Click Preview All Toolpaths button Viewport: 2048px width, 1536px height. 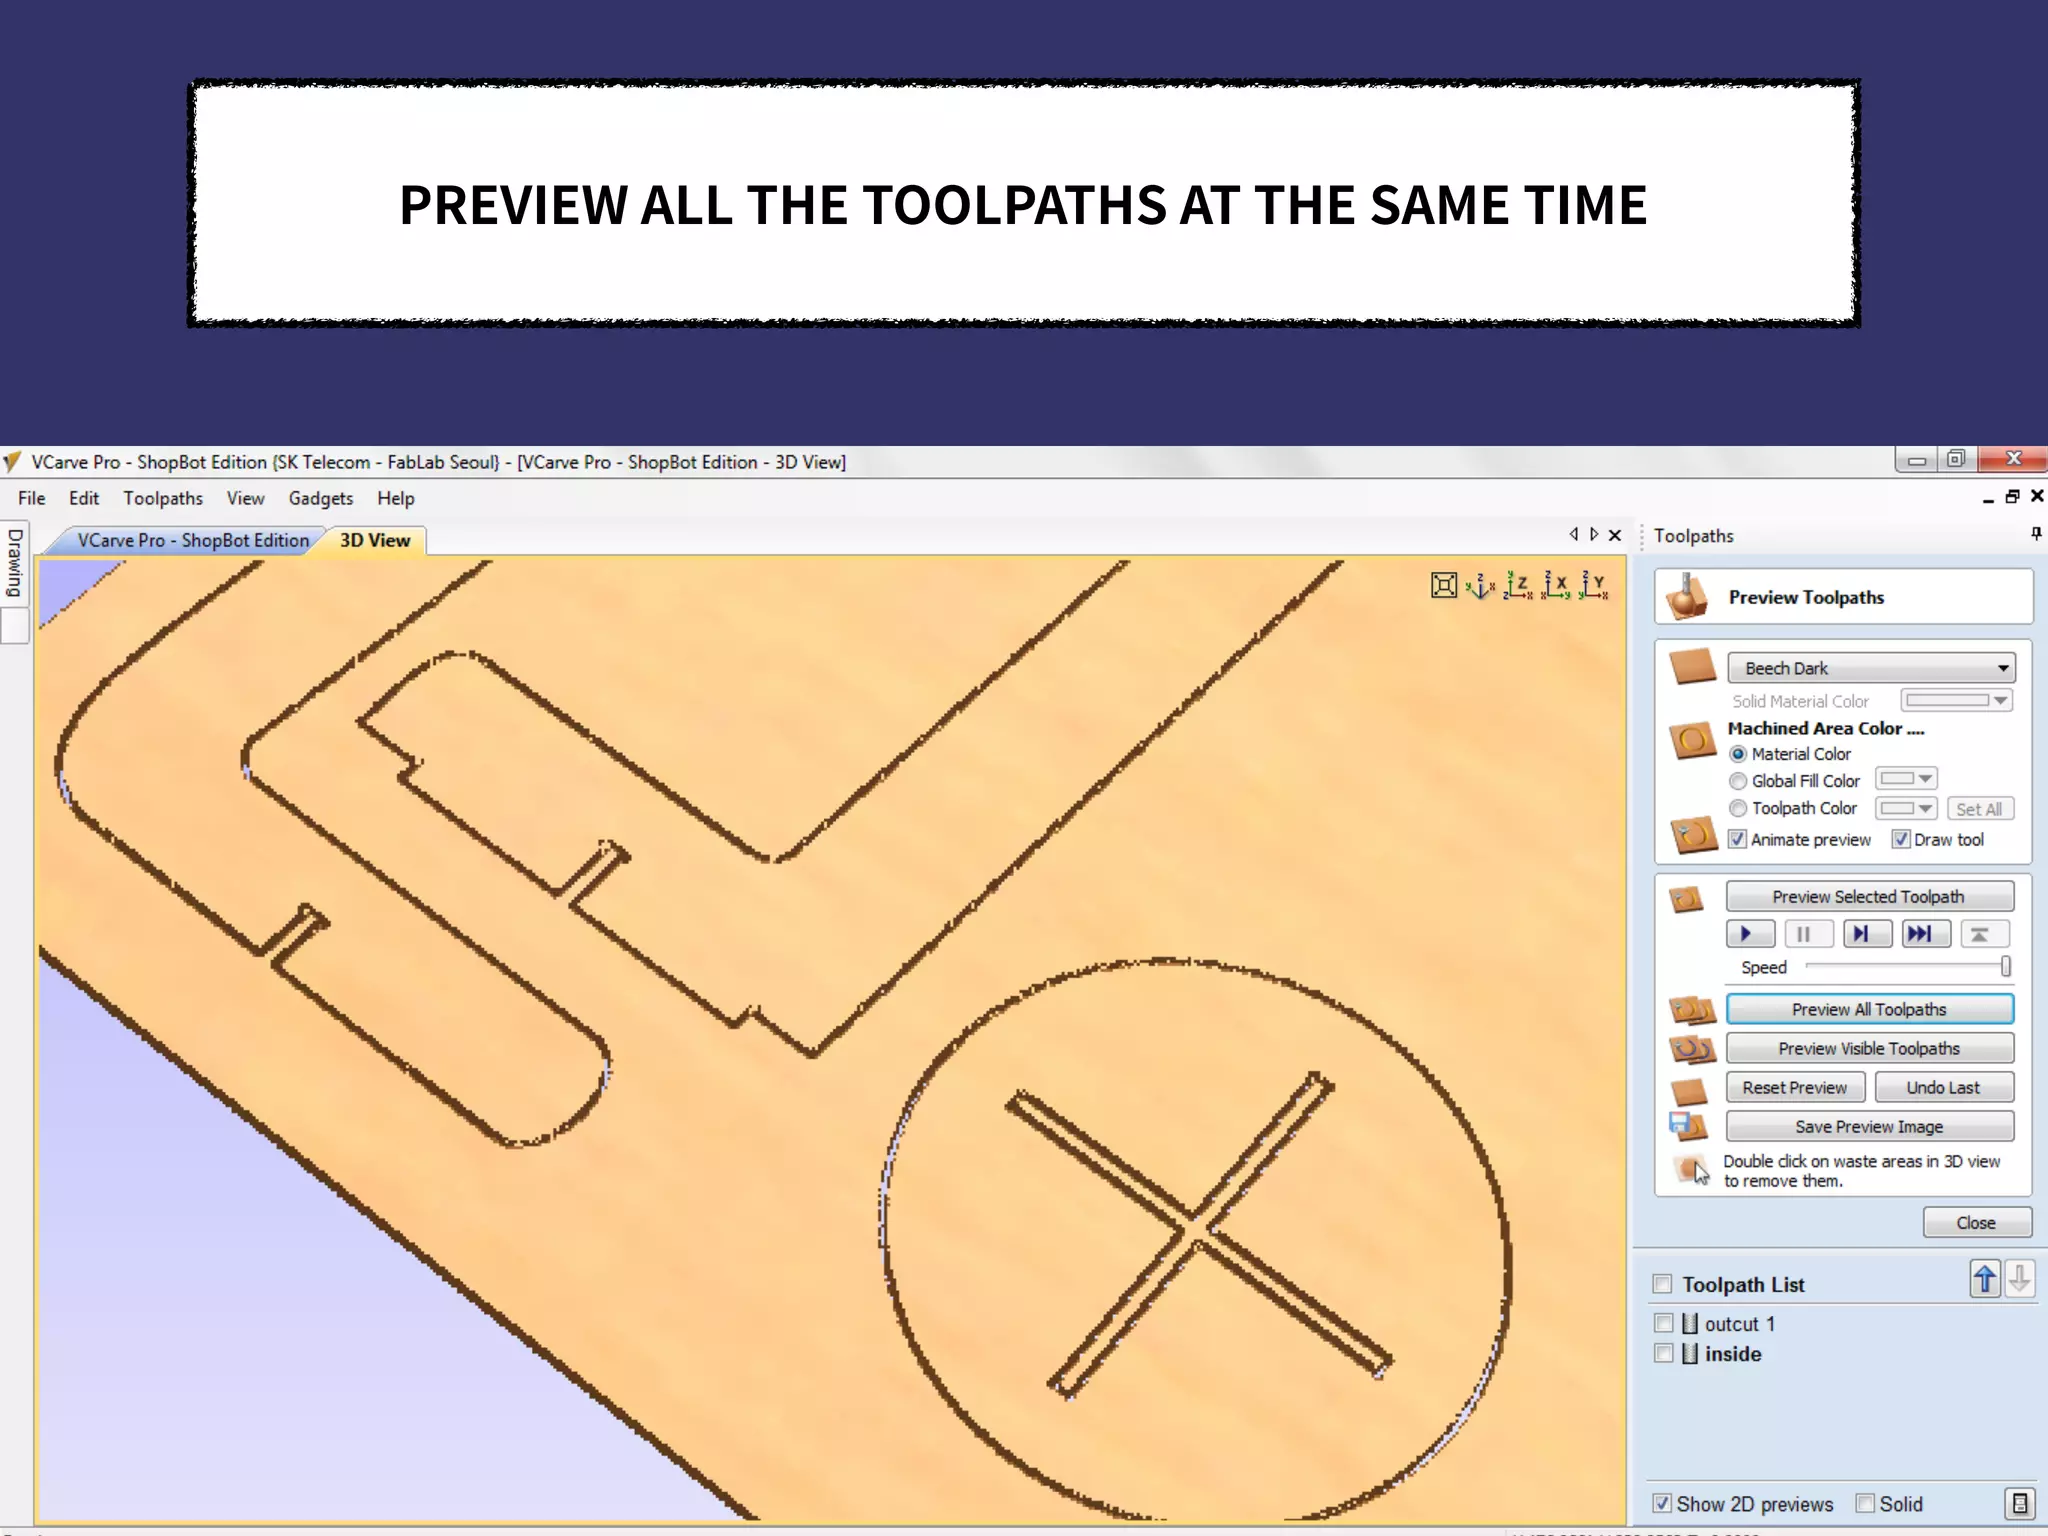click(x=1868, y=1009)
